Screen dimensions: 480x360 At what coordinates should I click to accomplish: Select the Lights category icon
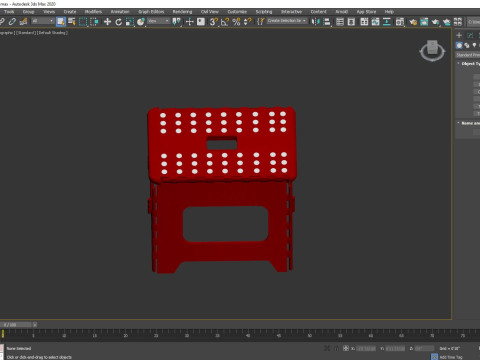[474, 45]
